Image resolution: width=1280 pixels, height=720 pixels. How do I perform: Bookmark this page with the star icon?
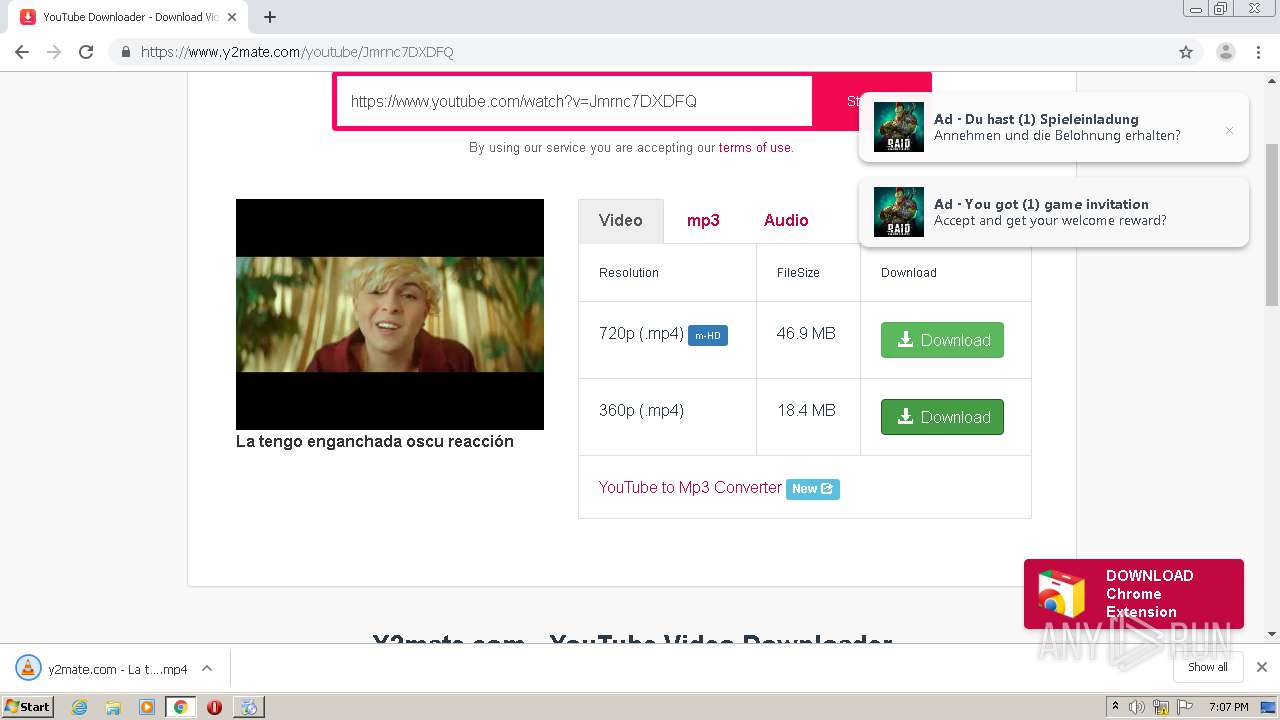[1186, 52]
